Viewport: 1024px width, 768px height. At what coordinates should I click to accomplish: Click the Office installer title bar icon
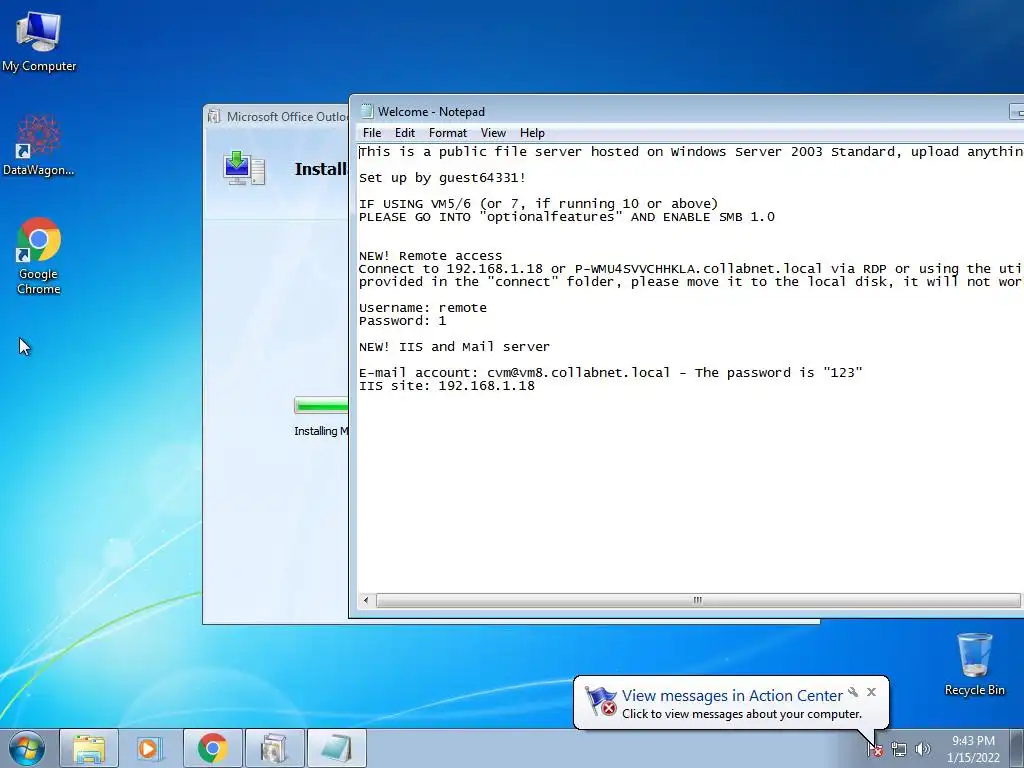point(214,117)
